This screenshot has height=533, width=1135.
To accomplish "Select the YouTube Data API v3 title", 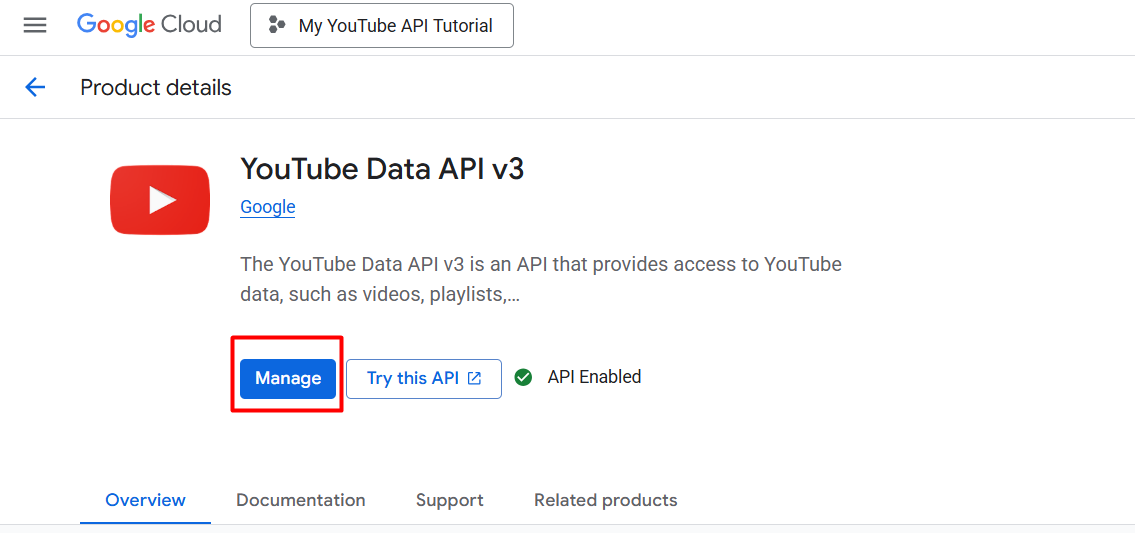I will coord(381,169).
